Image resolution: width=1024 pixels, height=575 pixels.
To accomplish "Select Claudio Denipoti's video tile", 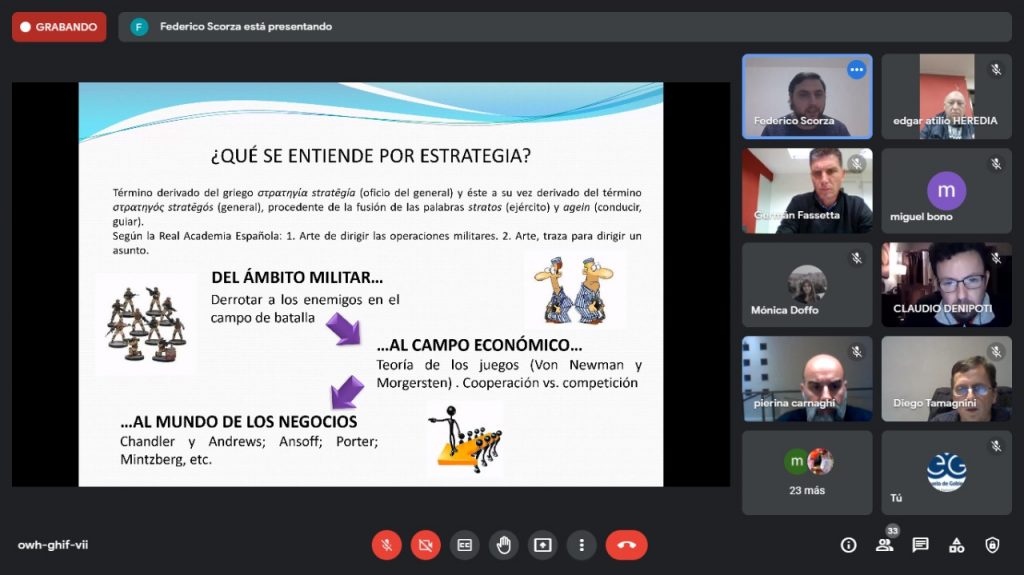I will click(x=945, y=284).
